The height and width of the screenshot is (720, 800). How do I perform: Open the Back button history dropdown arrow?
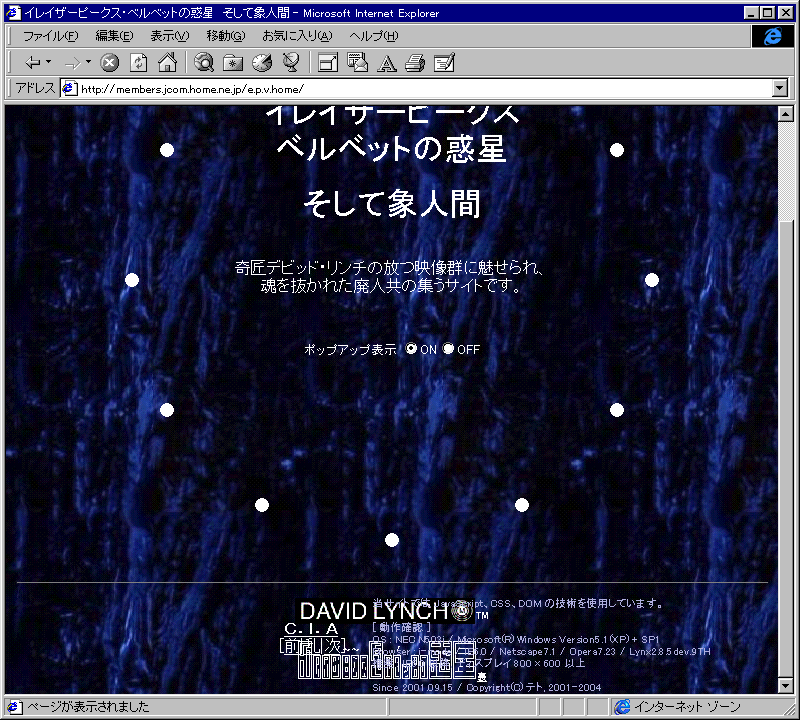point(48,62)
